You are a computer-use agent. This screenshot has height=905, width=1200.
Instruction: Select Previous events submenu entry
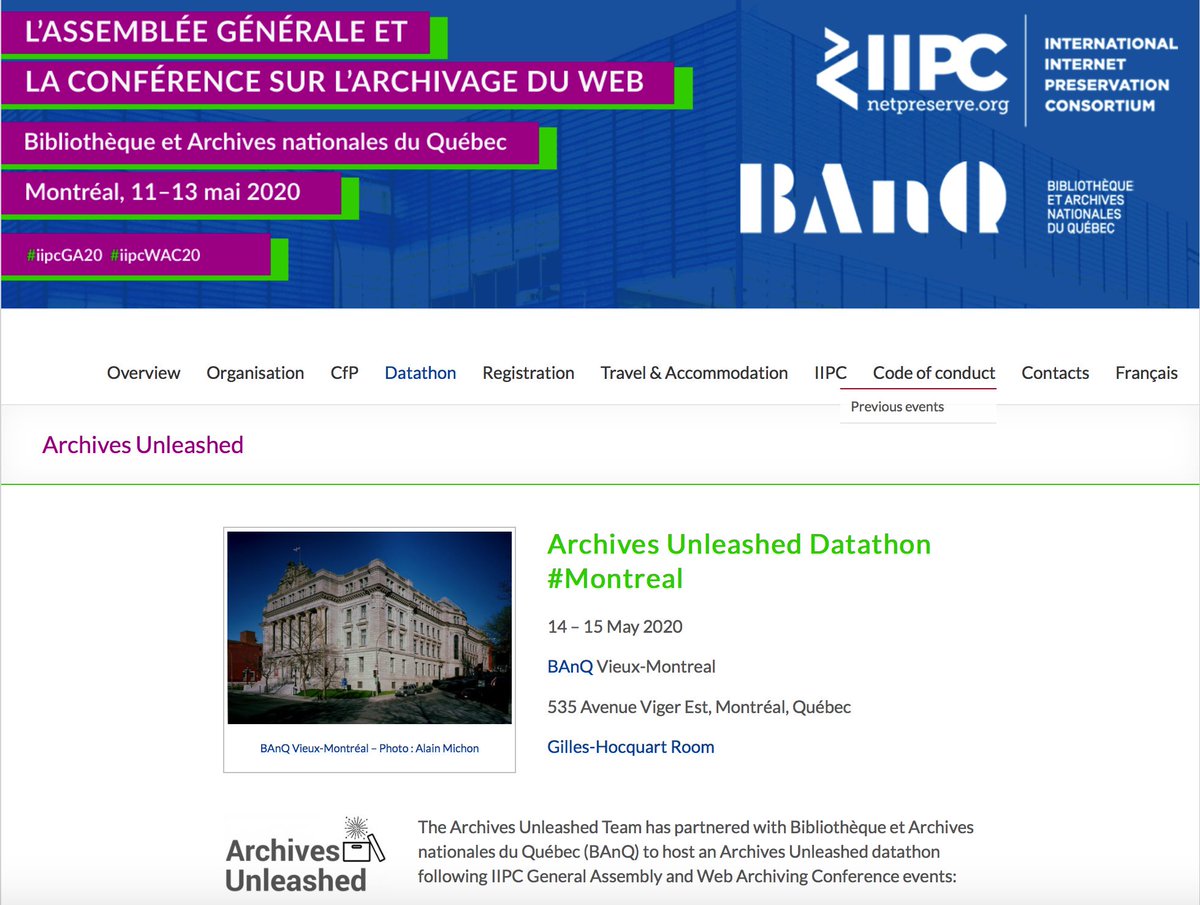[x=897, y=407]
